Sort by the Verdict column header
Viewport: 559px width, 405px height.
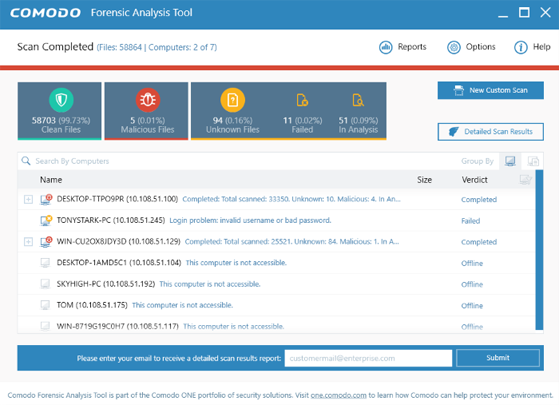(x=474, y=180)
